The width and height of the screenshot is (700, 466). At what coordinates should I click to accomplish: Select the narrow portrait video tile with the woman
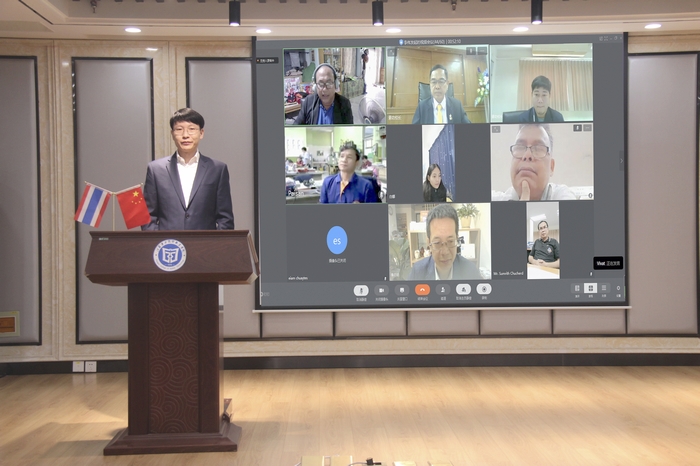pos(438,163)
